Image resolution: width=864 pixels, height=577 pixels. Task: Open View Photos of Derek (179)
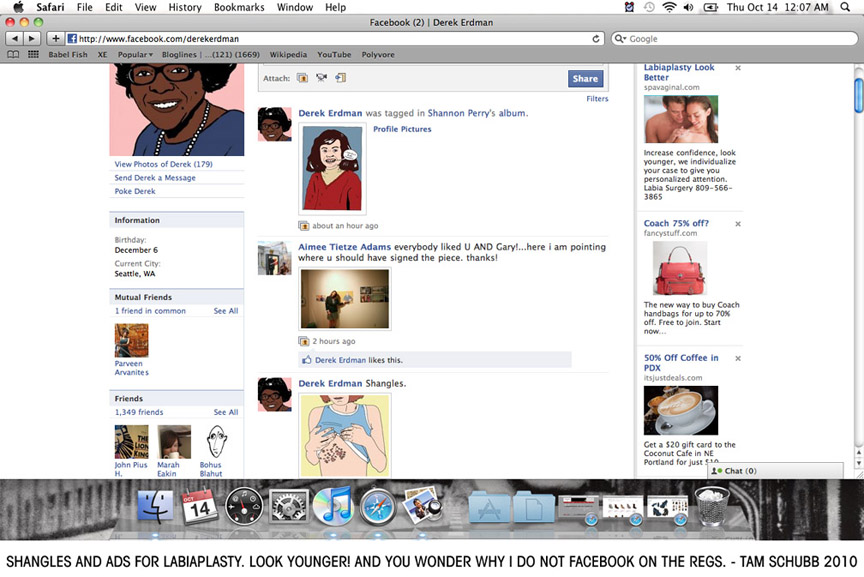point(163,164)
